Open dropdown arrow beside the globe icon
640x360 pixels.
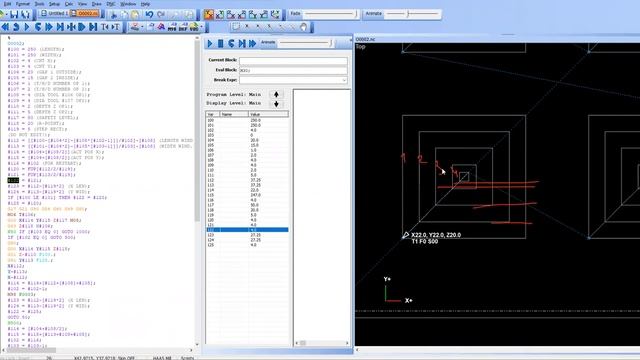201,27
